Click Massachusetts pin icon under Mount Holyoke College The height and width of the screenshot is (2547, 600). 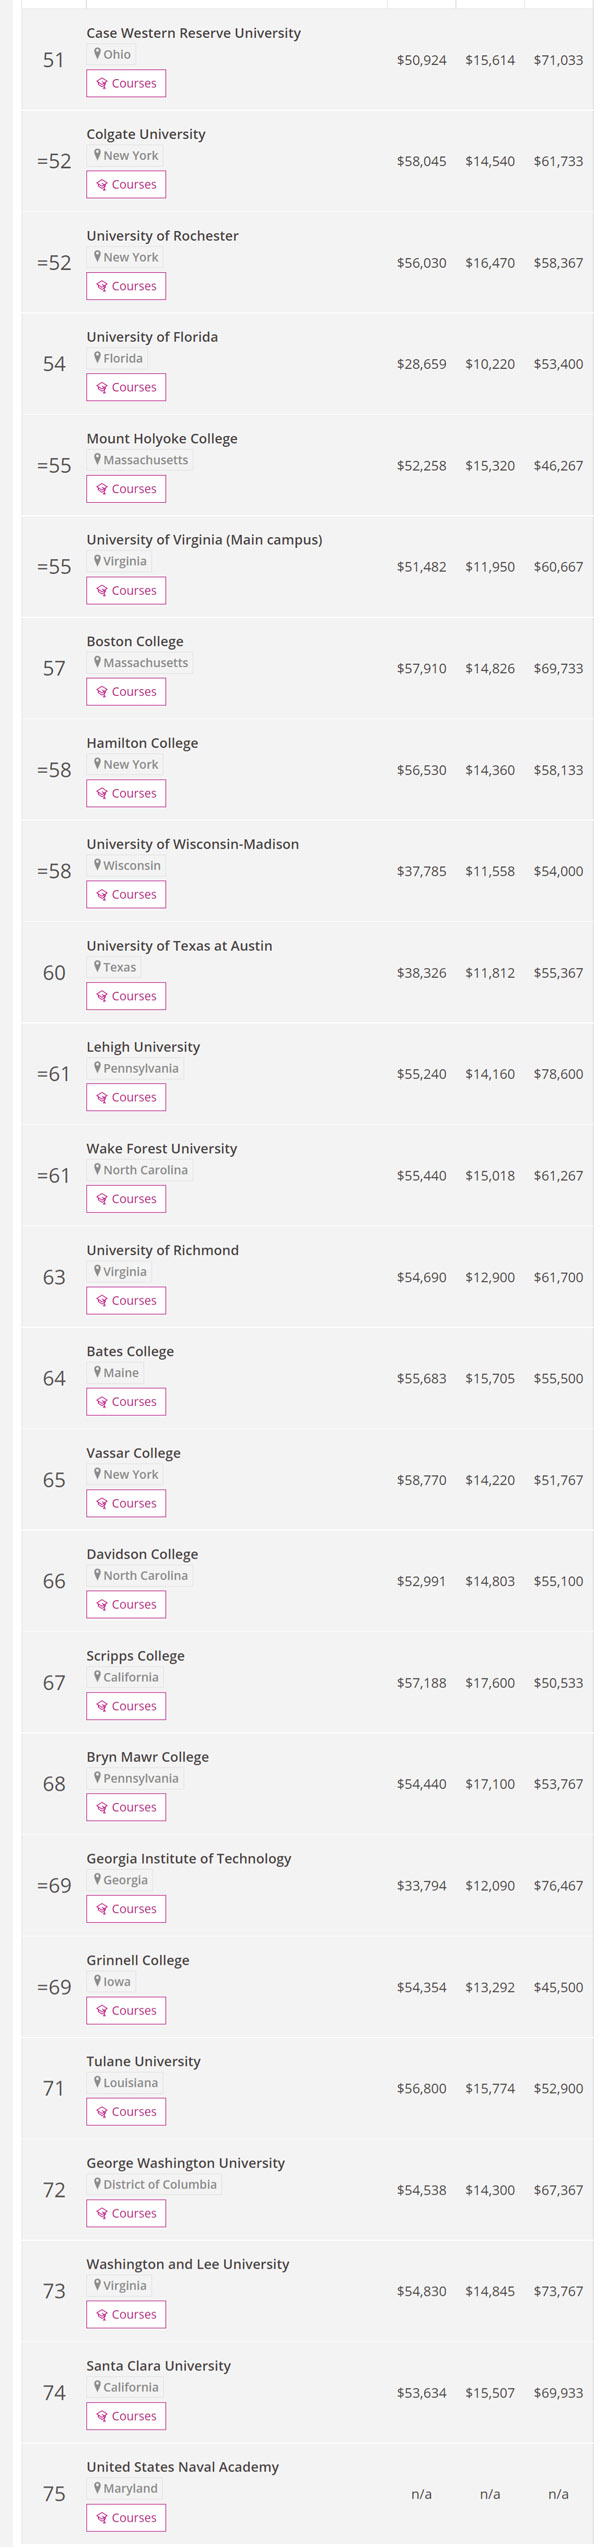(x=97, y=460)
